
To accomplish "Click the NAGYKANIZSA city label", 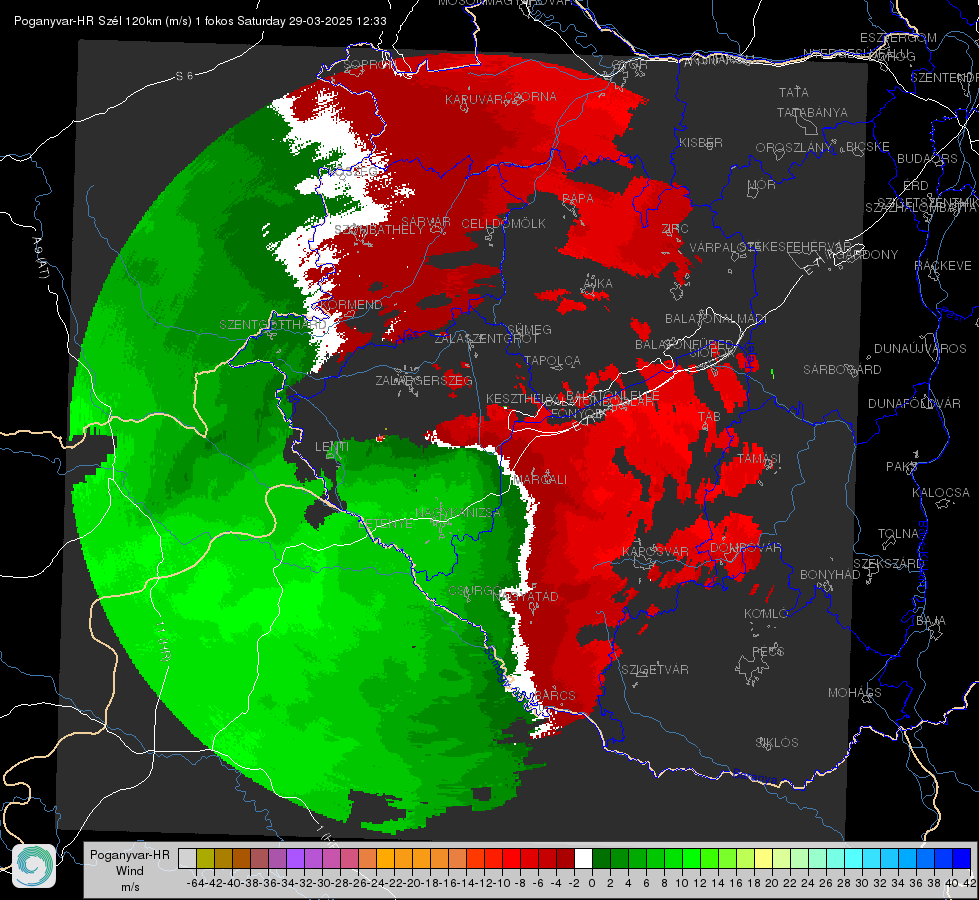I will [x=458, y=513].
